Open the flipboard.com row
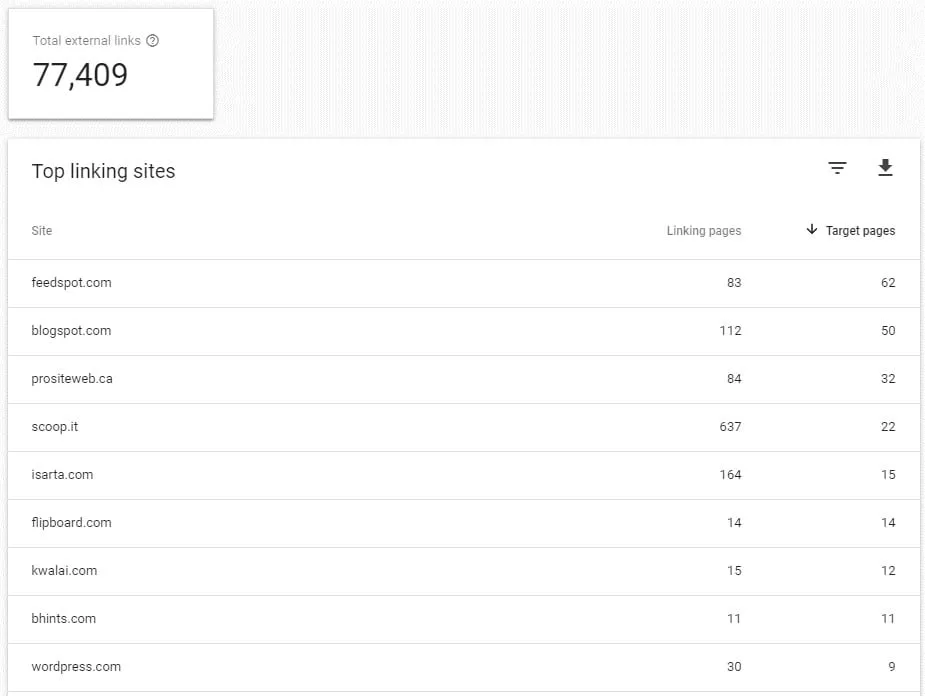The width and height of the screenshot is (925, 696). (72, 522)
